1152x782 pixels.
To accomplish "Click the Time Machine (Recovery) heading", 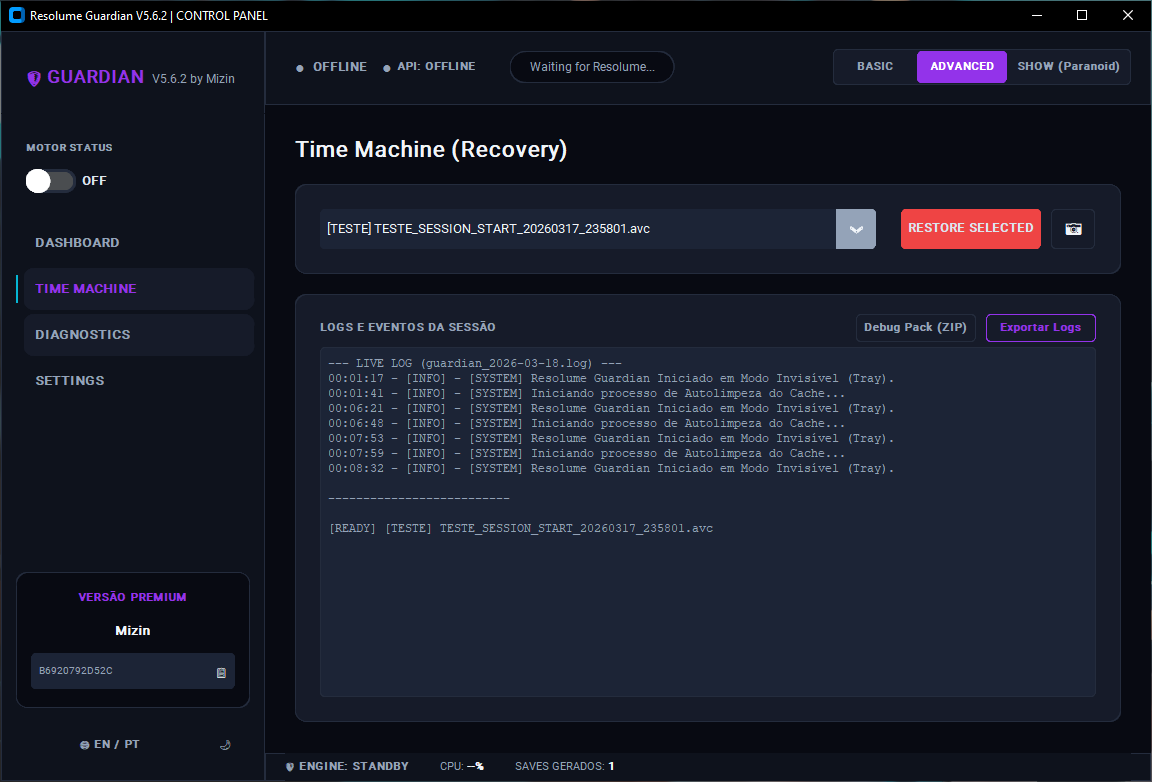I will pyautogui.click(x=431, y=149).
